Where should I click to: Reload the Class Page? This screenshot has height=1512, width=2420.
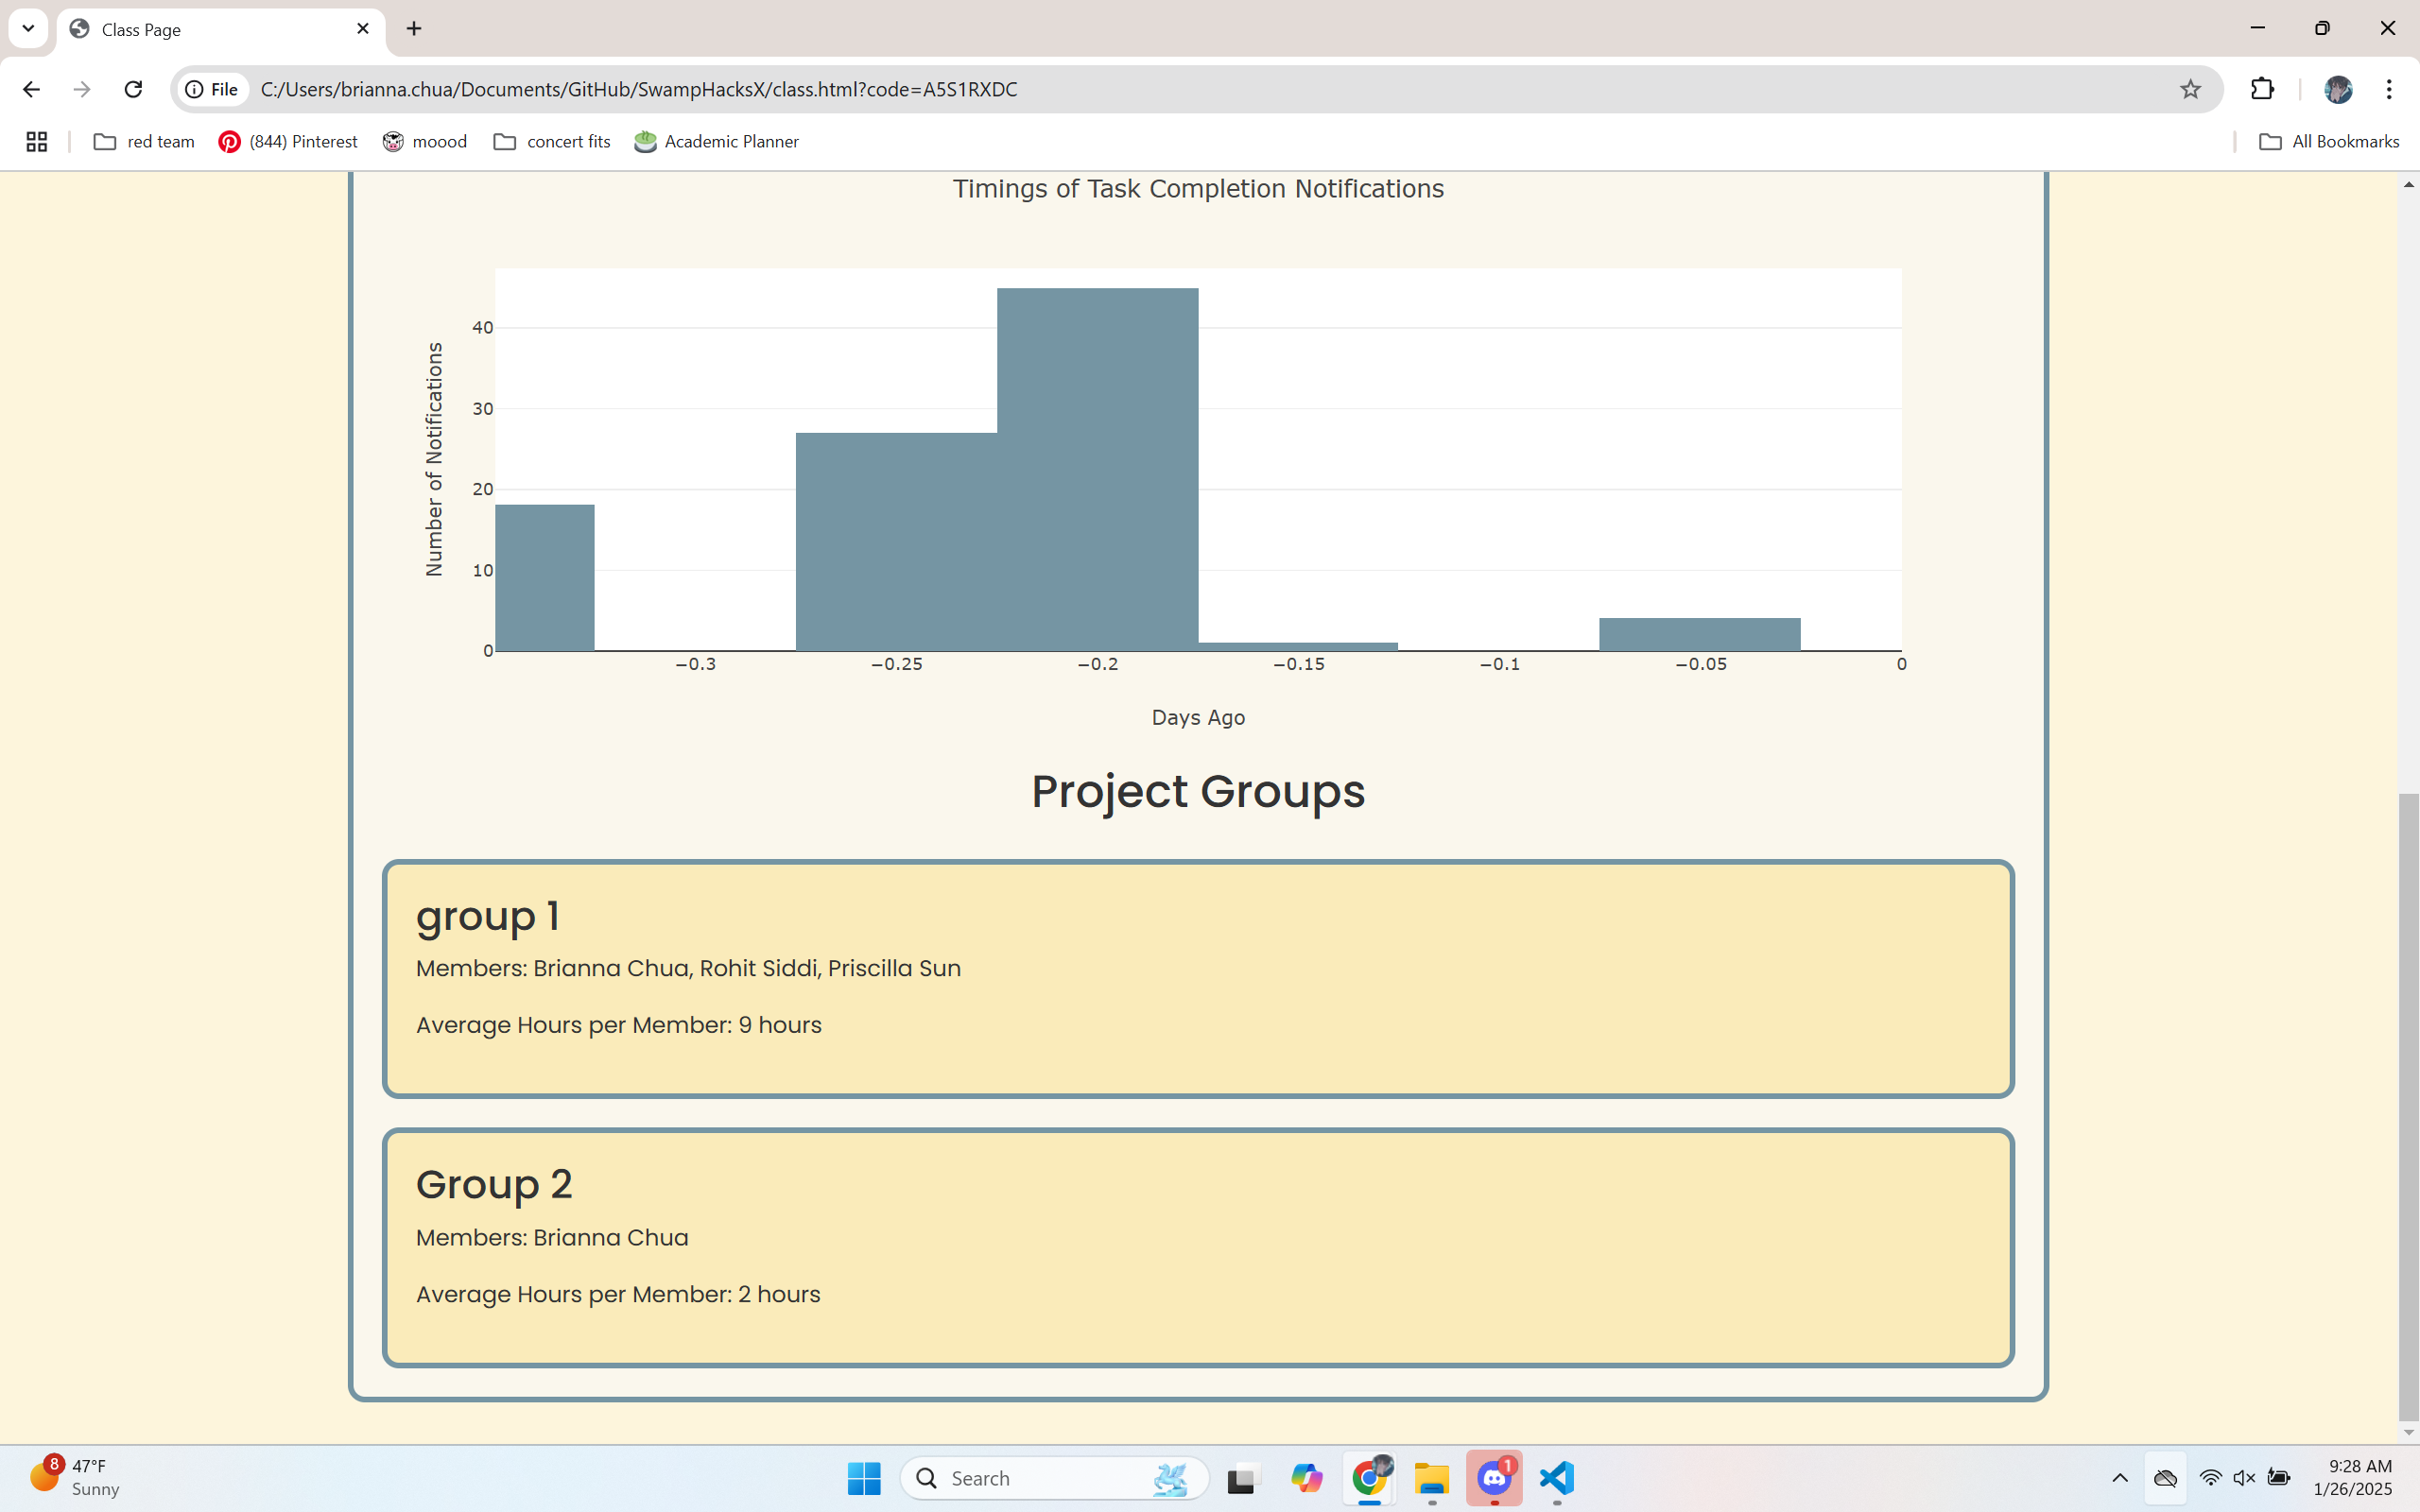click(x=133, y=89)
